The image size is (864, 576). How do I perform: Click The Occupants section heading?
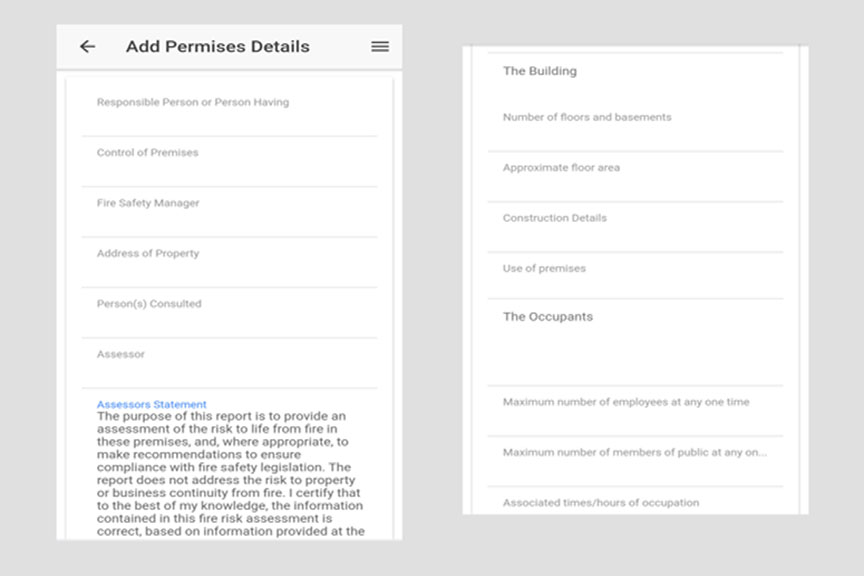547,317
